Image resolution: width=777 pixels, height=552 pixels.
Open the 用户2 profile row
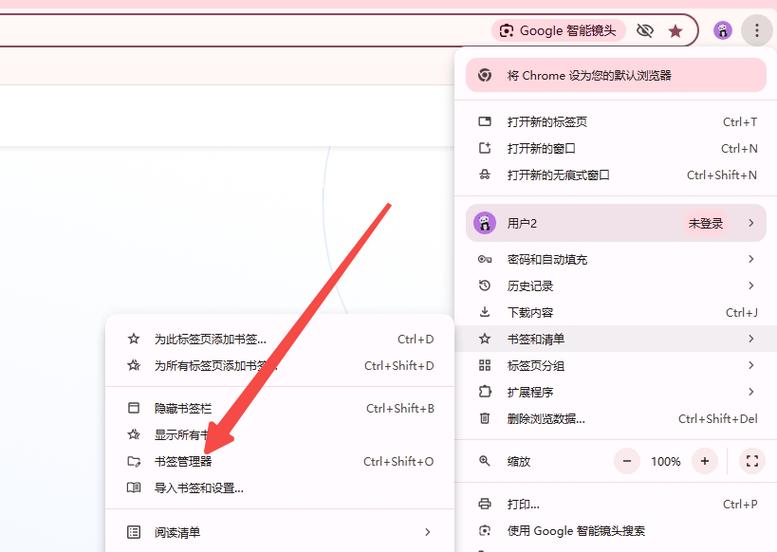(616, 223)
